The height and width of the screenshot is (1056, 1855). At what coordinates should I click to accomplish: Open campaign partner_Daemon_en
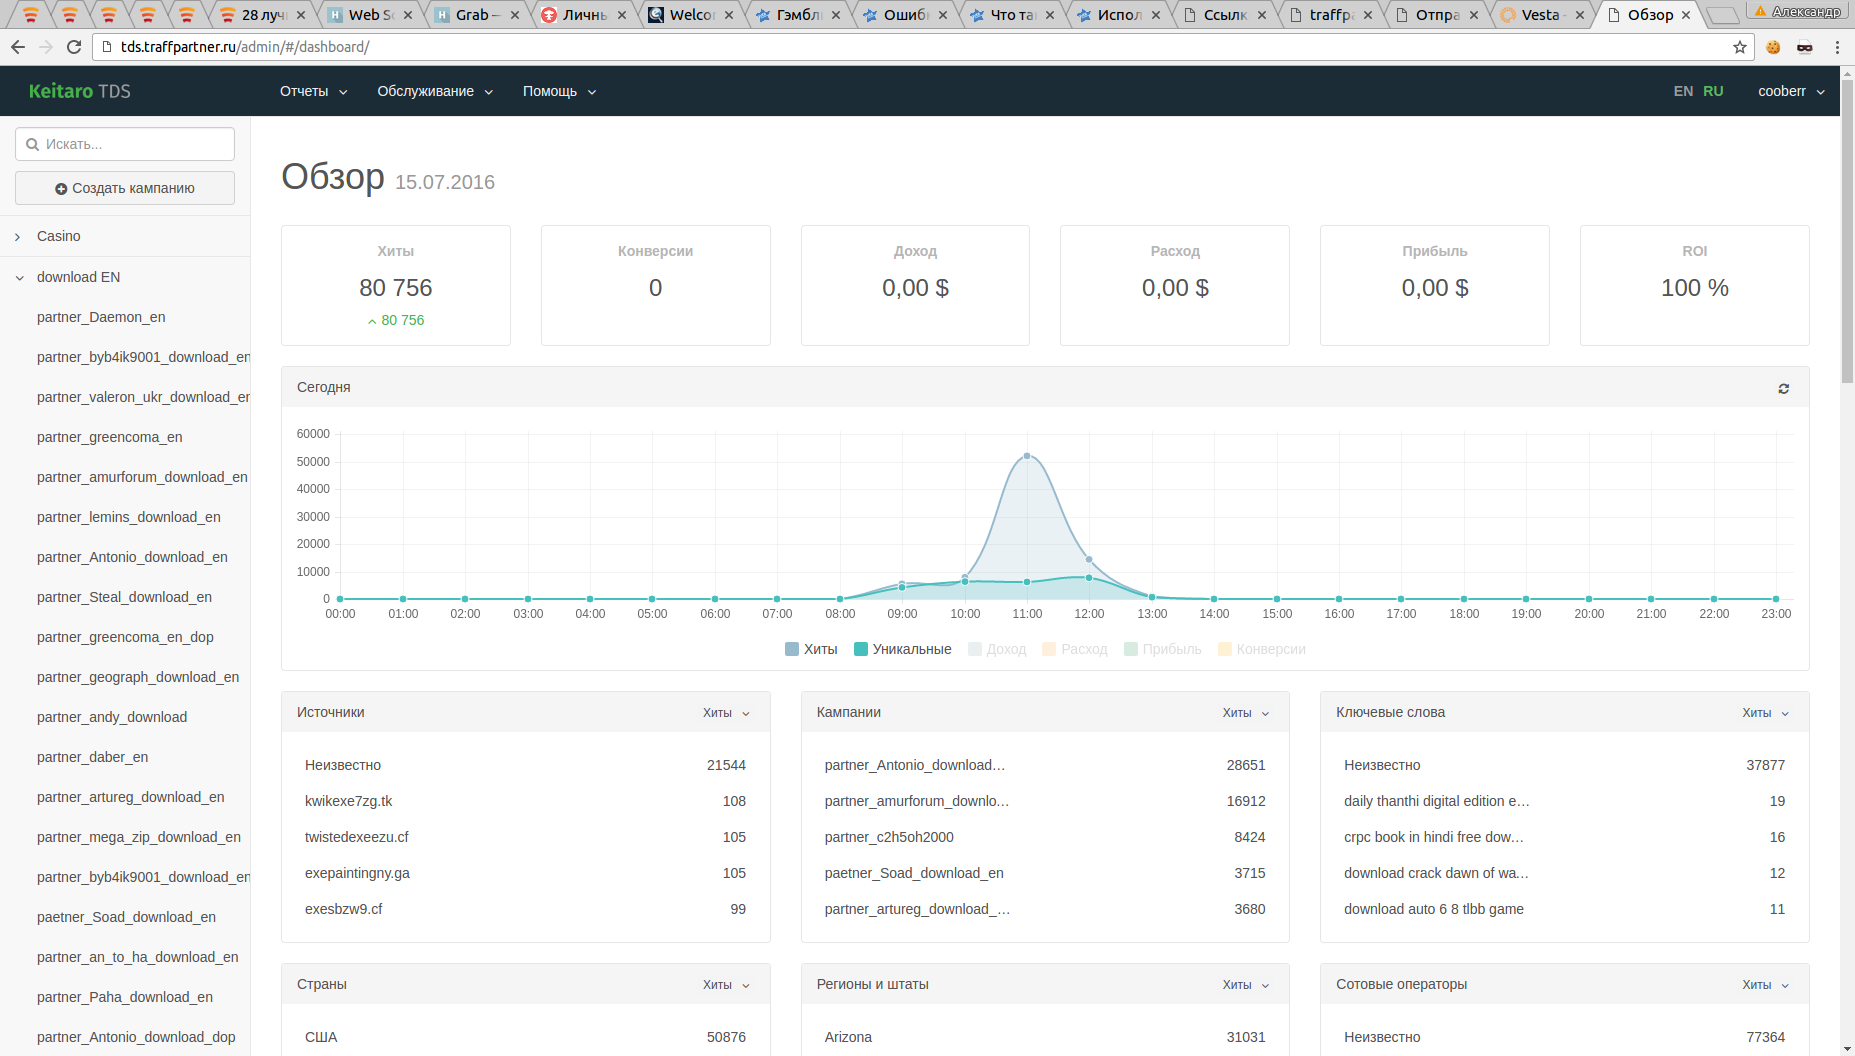pos(101,317)
